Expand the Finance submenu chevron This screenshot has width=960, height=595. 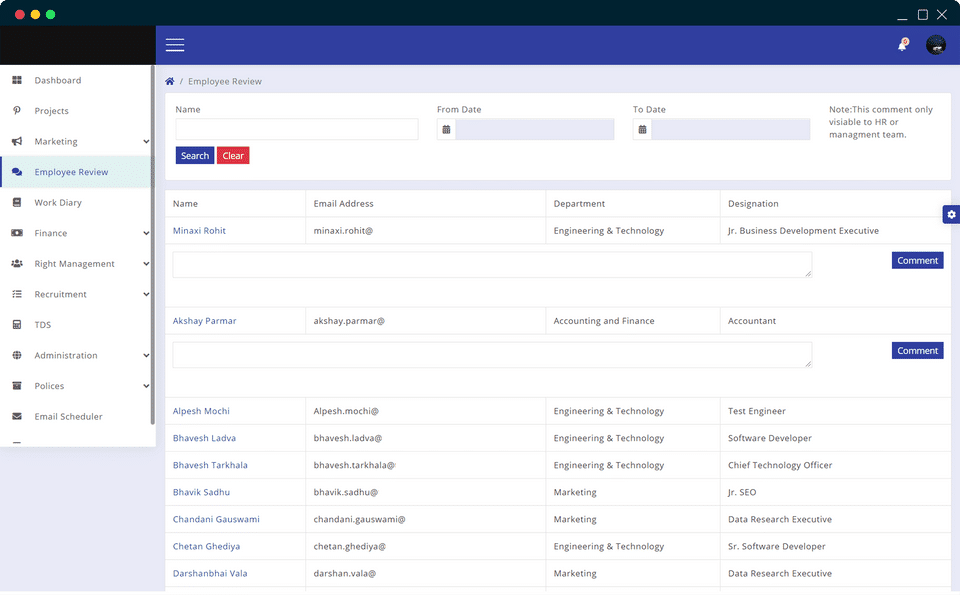(146, 233)
